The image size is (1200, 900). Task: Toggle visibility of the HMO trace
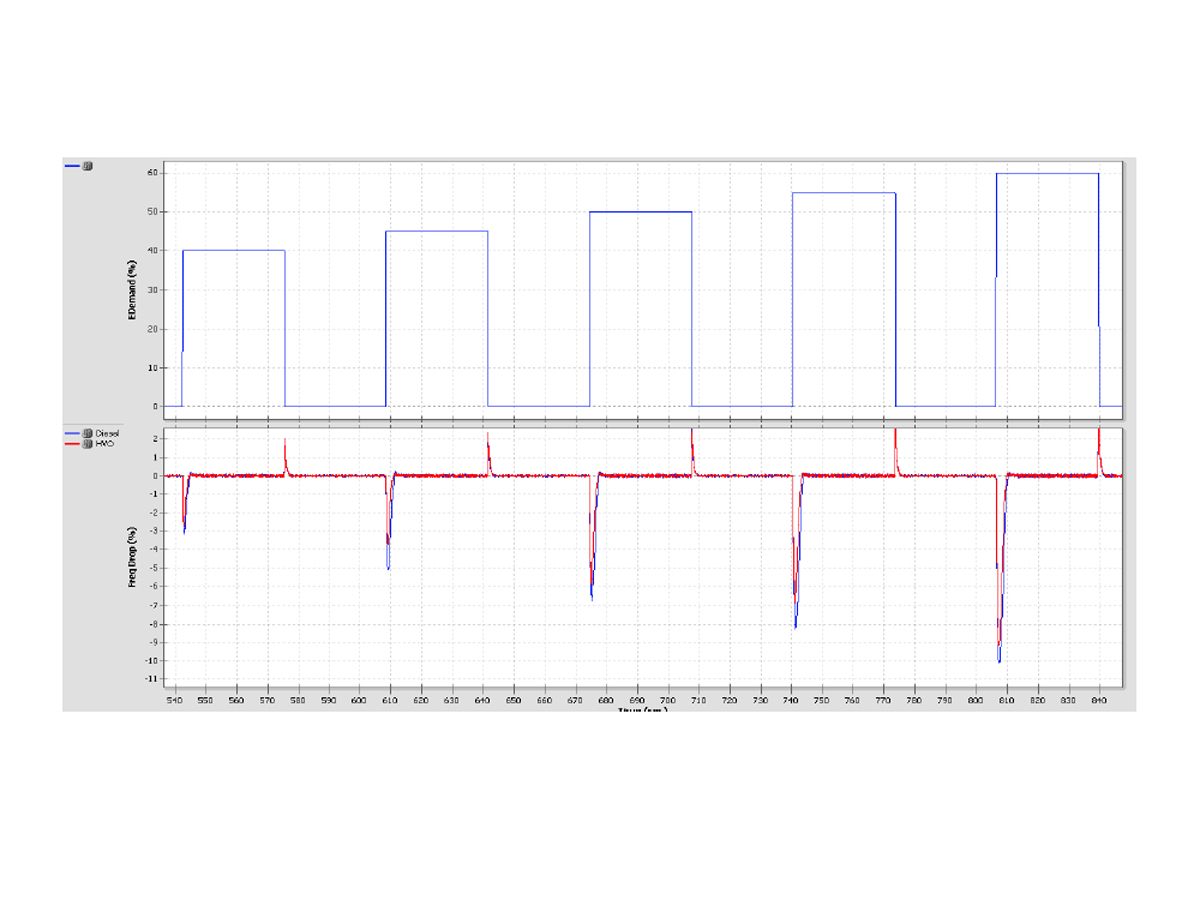point(87,443)
